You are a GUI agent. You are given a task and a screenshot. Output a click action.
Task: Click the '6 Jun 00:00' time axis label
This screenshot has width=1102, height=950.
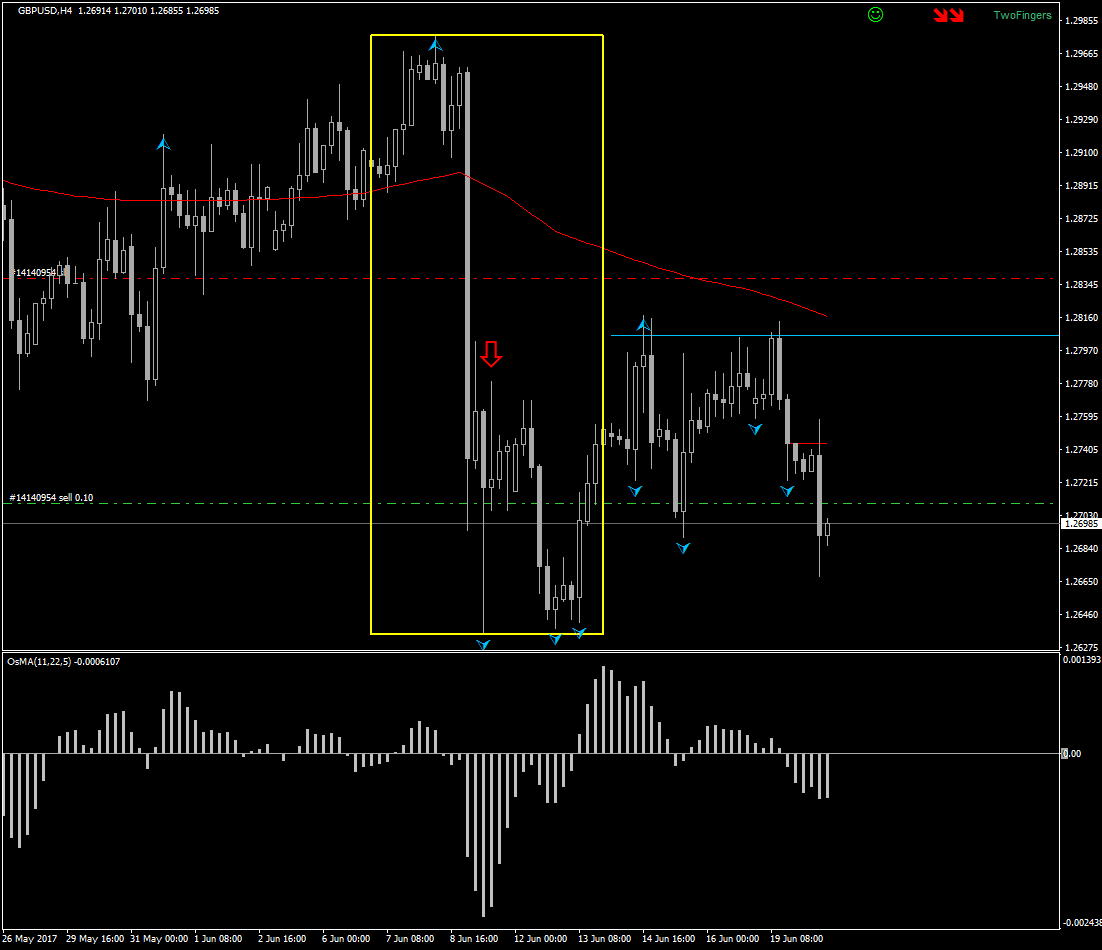click(346, 939)
